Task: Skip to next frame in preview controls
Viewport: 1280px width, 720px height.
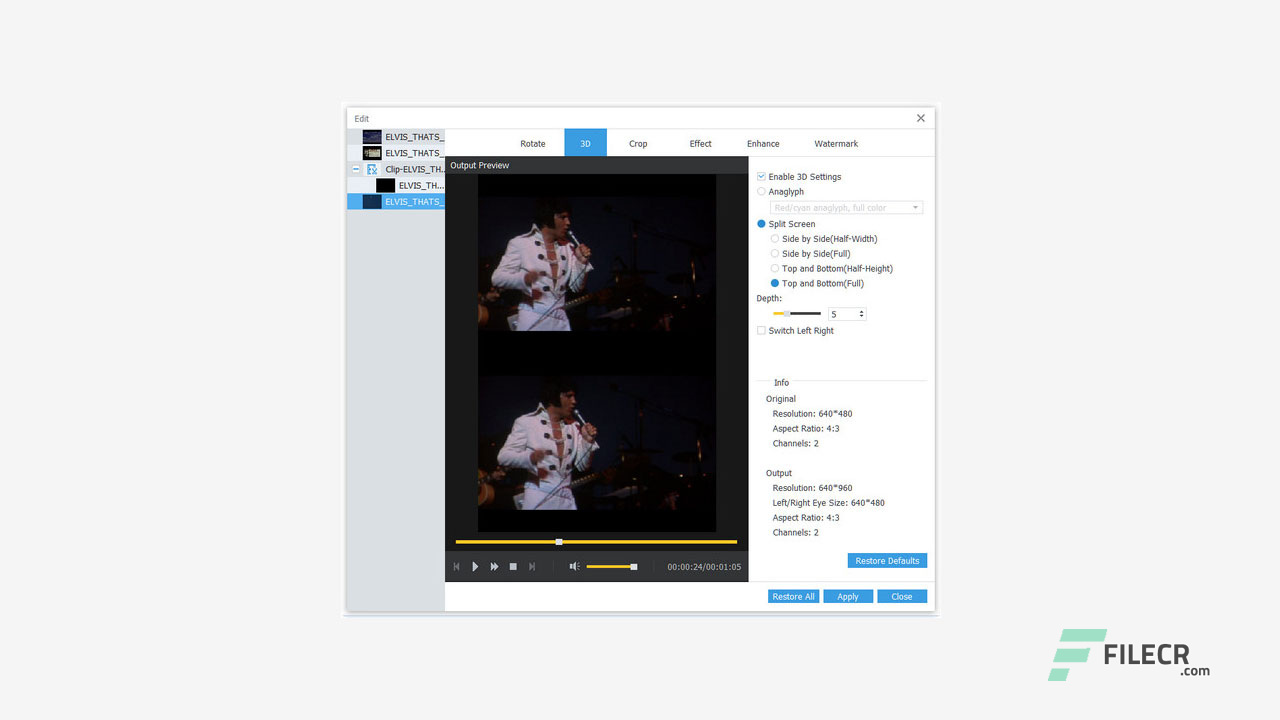Action: click(532, 567)
